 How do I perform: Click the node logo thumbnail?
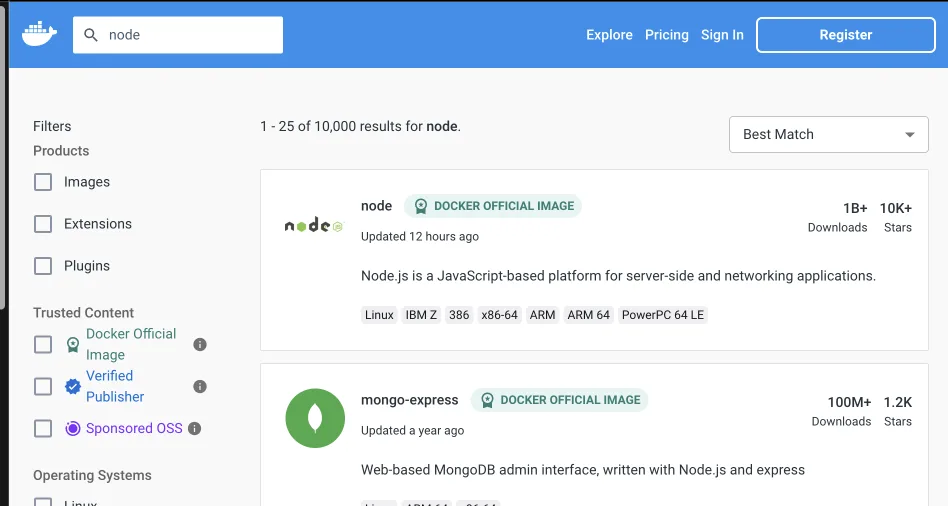(x=314, y=225)
